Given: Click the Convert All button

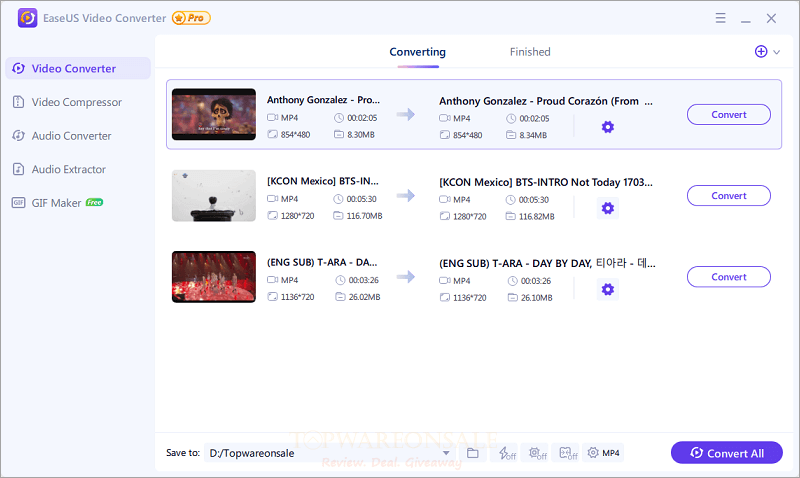Looking at the screenshot, I should 727,453.
